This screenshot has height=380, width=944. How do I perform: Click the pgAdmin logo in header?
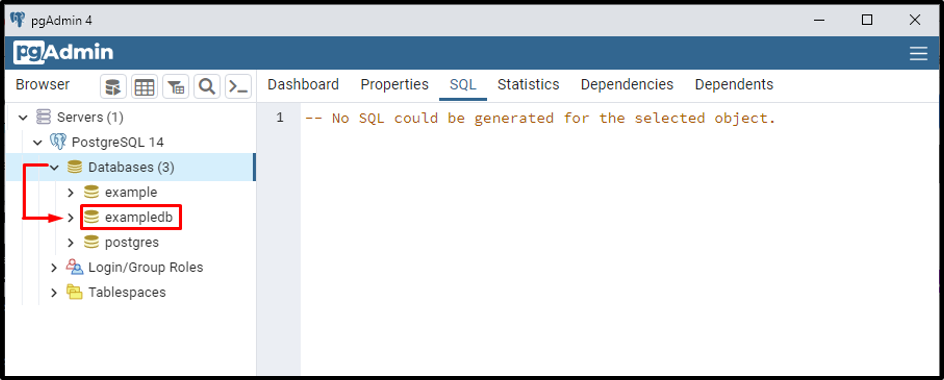(x=63, y=53)
